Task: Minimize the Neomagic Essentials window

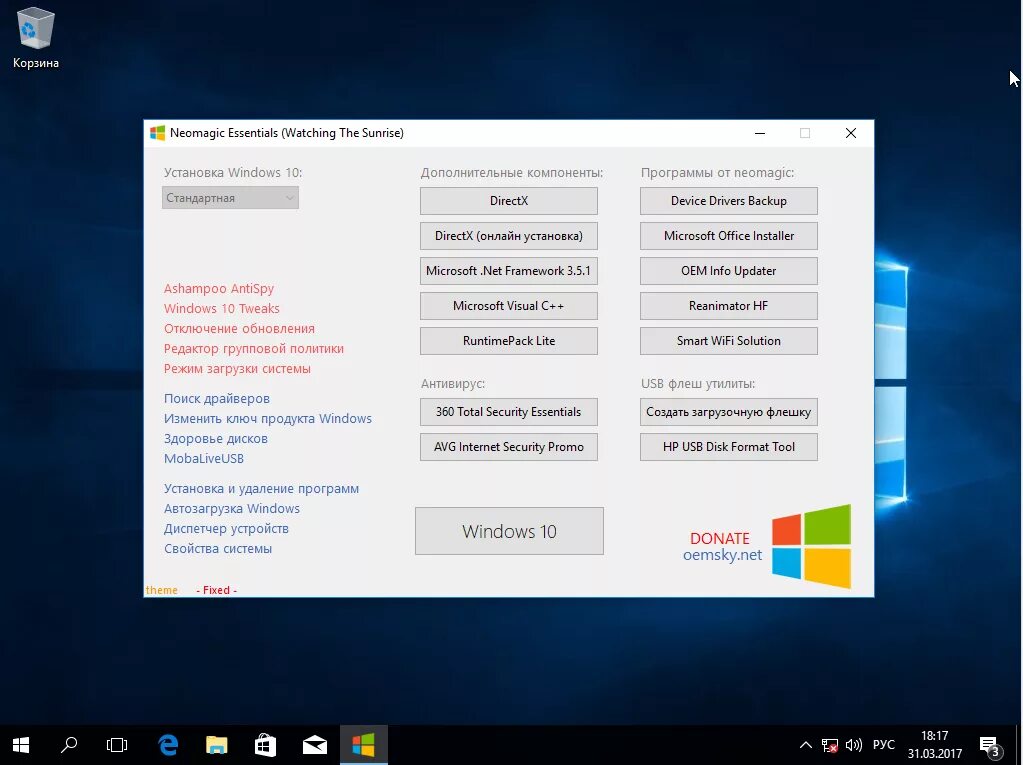Action: pos(759,133)
